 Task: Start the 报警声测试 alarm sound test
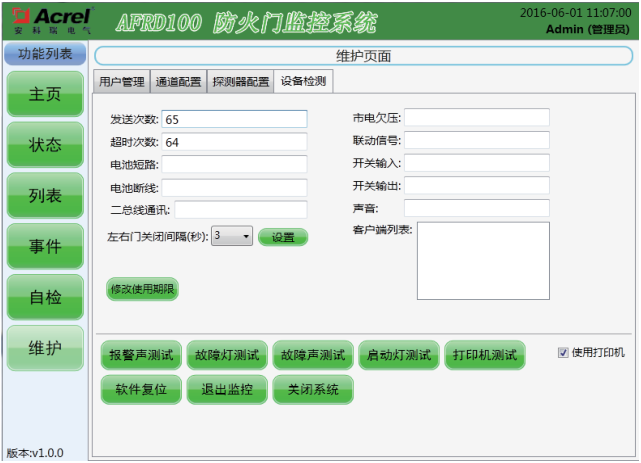coord(141,355)
